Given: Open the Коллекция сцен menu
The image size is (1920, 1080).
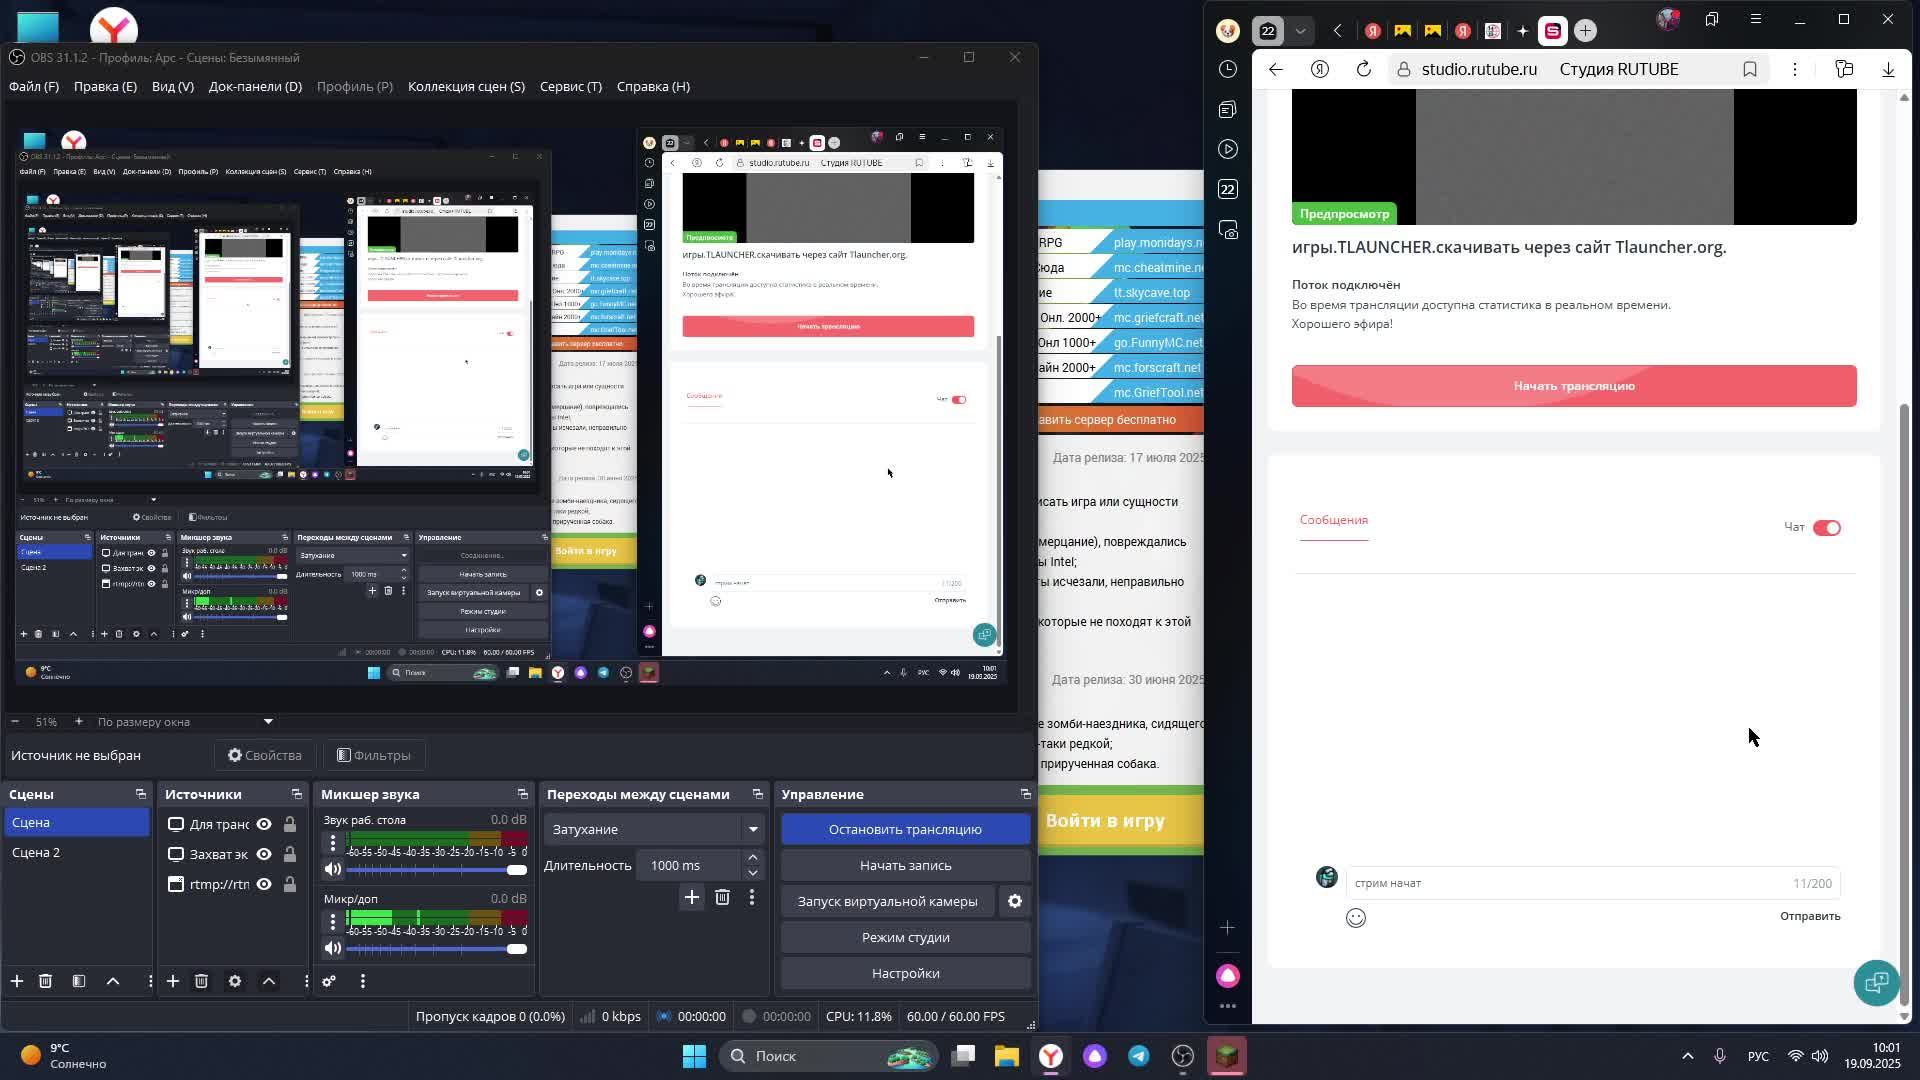Looking at the screenshot, I should tap(466, 86).
